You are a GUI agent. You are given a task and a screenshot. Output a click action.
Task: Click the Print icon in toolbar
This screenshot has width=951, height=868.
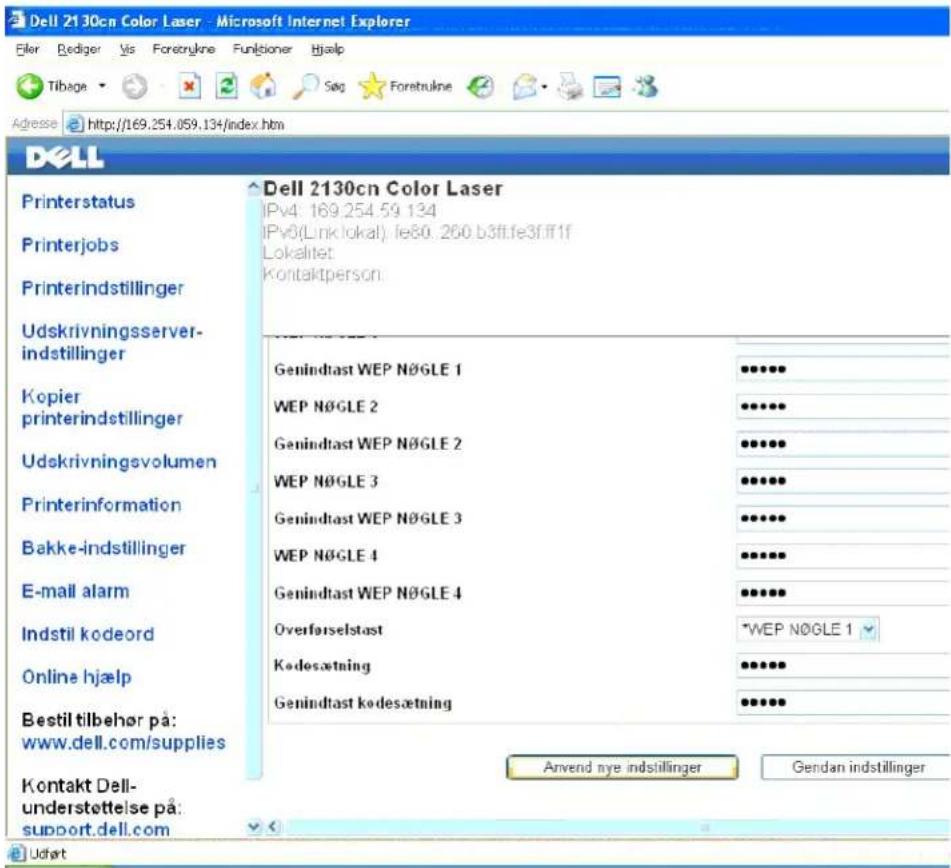[570, 86]
